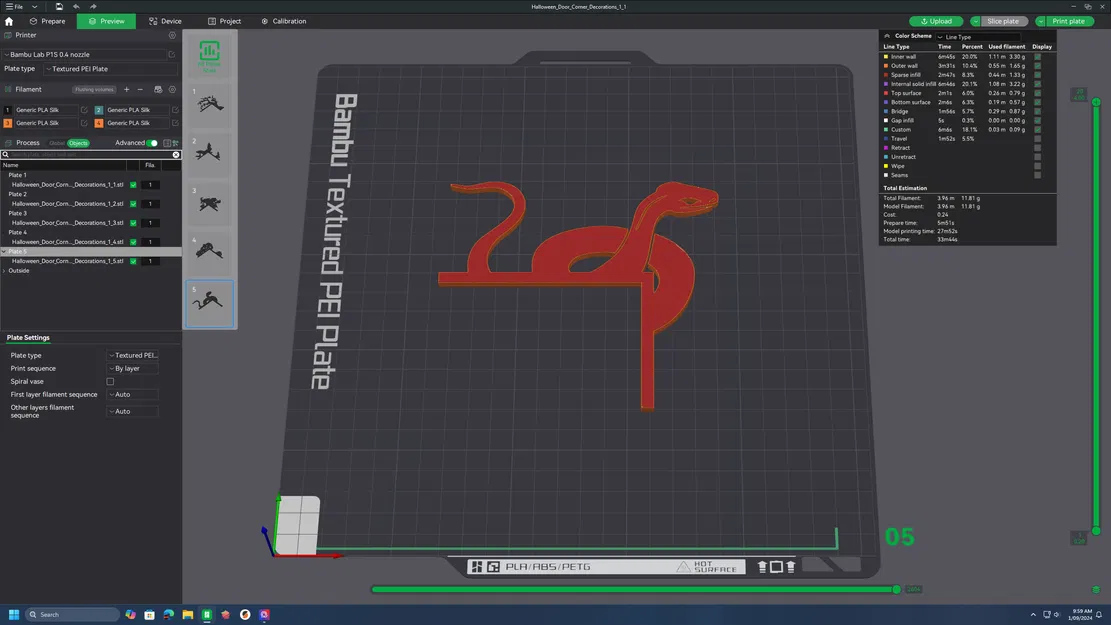Open Plate type Textured PEI Plate dropdown
1111x625 pixels.
[x=111, y=69]
